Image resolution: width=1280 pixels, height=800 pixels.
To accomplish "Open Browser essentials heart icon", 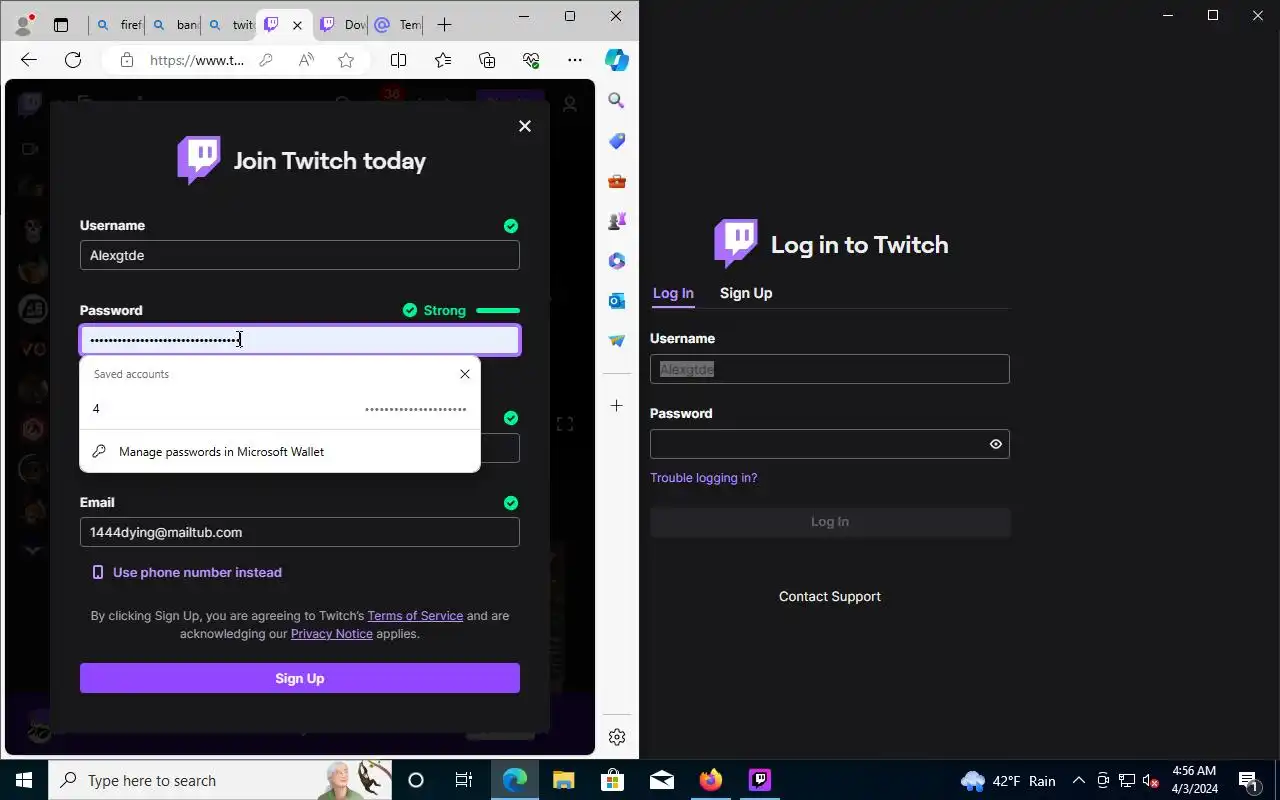I will tap(531, 60).
